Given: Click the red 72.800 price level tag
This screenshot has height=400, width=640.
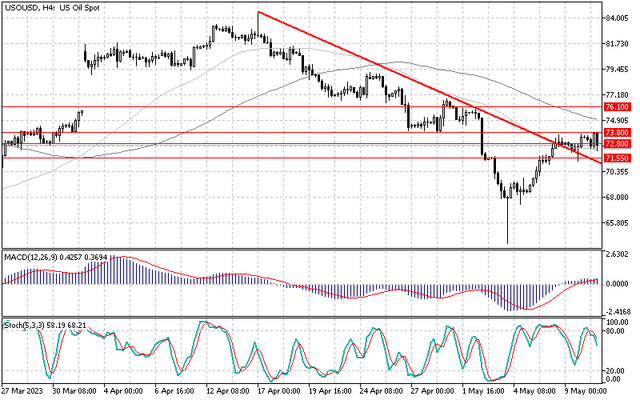Looking at the screenshot, I should [617, 144].
